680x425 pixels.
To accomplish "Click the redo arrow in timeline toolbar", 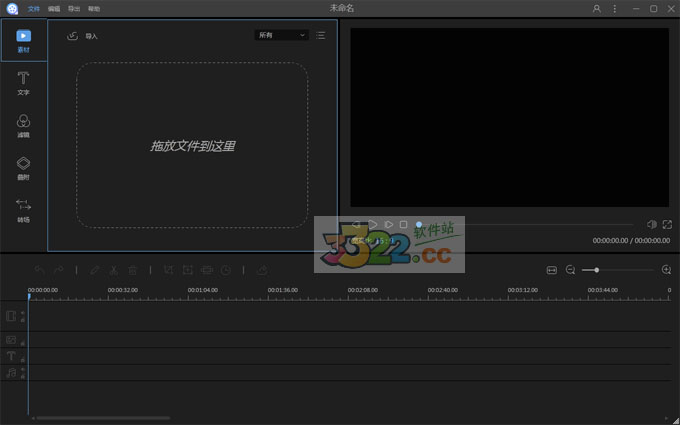I will pos(59,270).
